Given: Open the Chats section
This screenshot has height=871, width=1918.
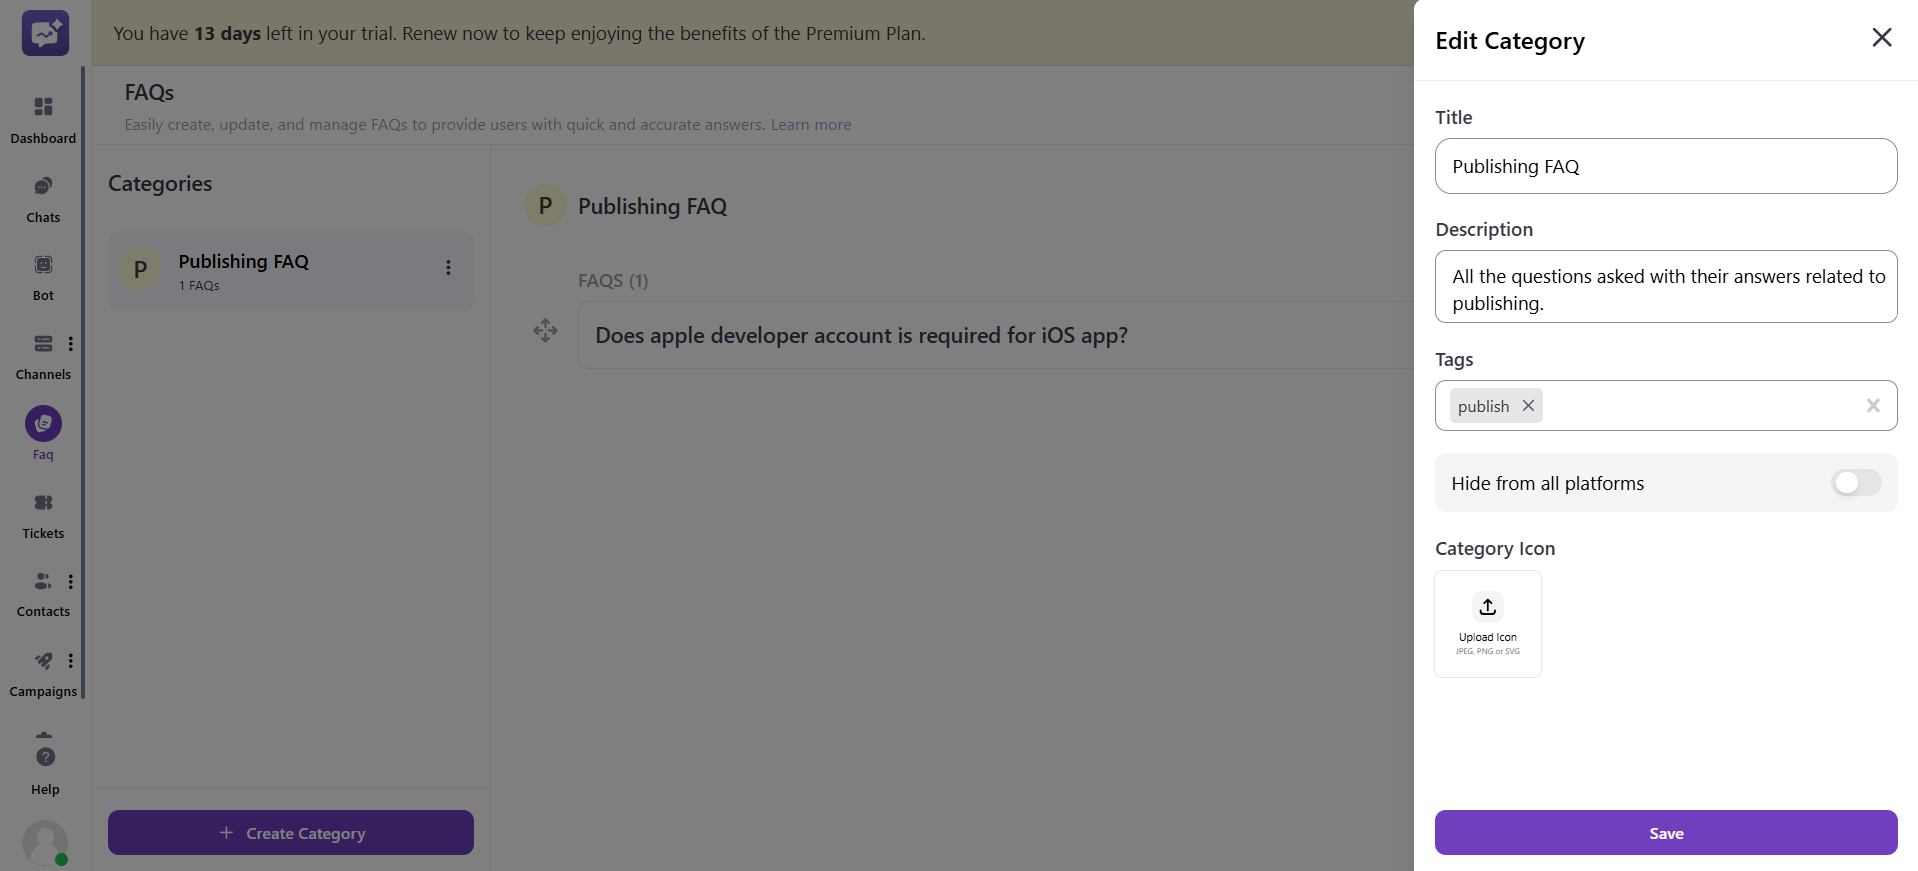Looking at the screenshot, I should point(42,196).
